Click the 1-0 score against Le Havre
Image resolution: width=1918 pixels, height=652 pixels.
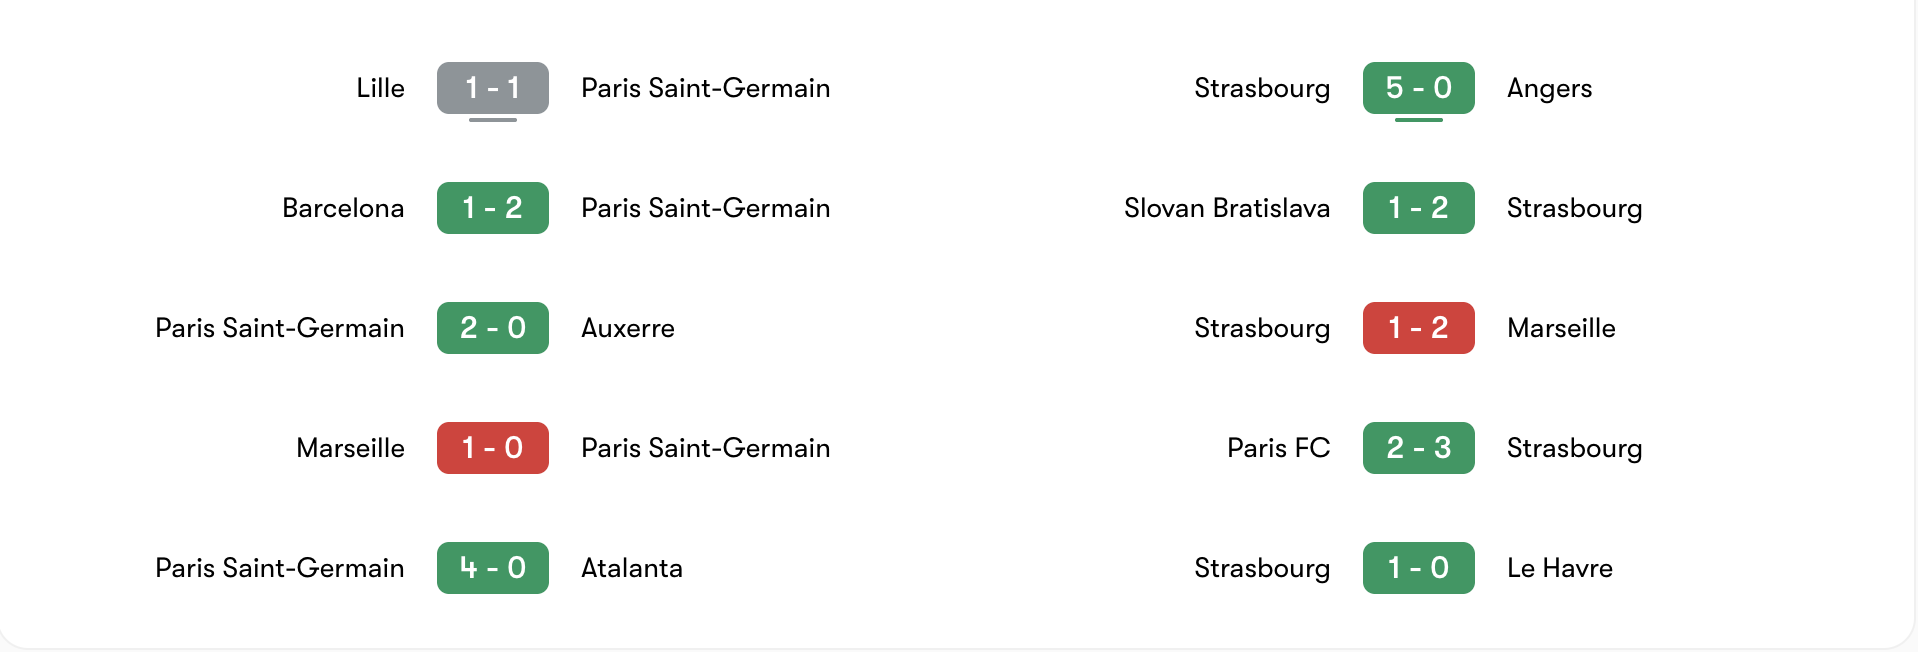coord(1418,568)
